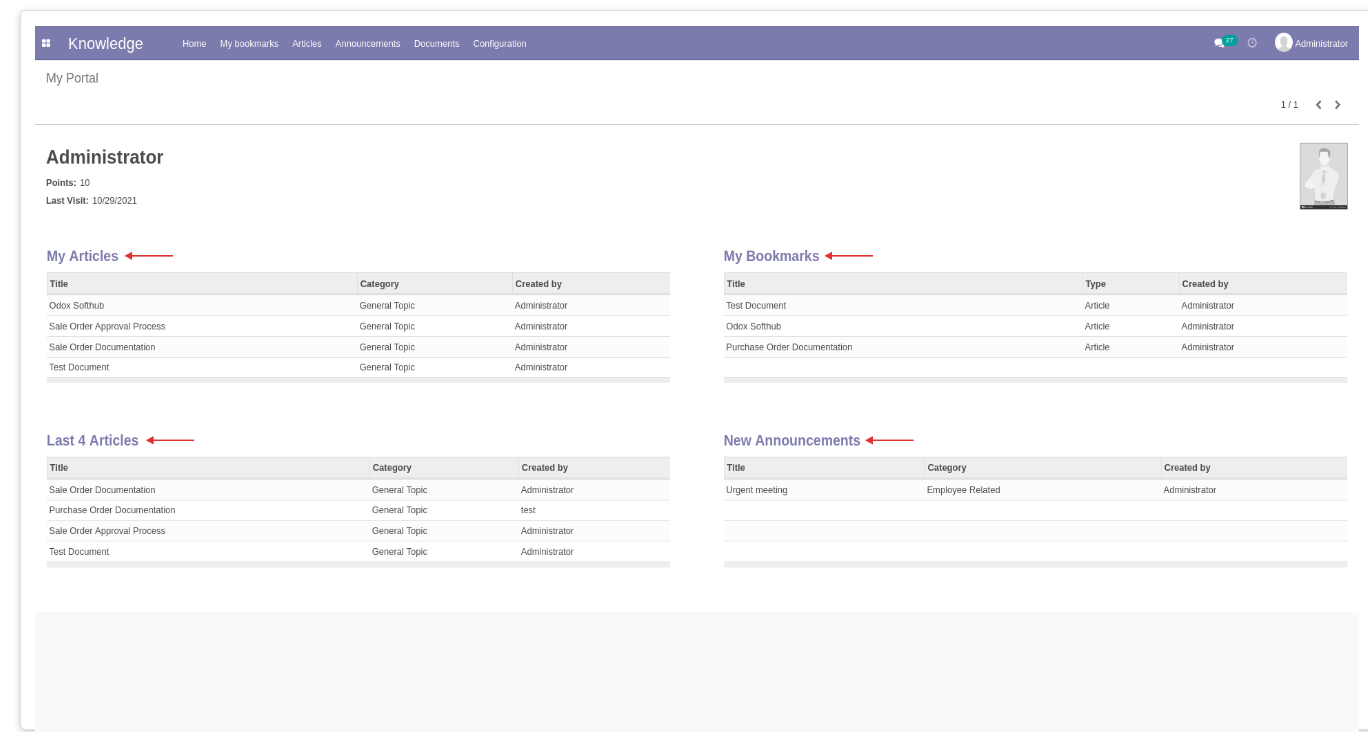Image resolution: width=1368 pixels, height=732 pixels.
Task: Open Sale Order Approval Process in My Articles
Action: 358,326
